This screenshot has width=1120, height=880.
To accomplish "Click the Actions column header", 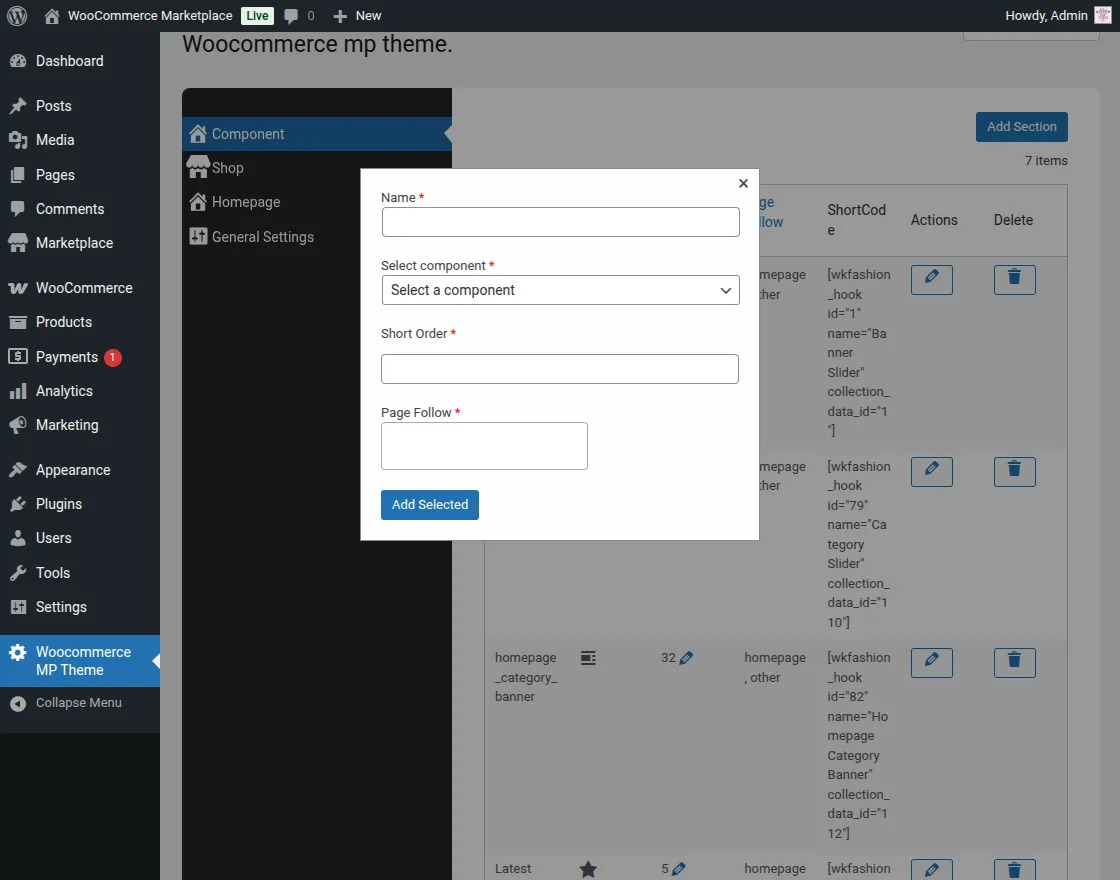I will pyautogui.click(x=934, y=220).
